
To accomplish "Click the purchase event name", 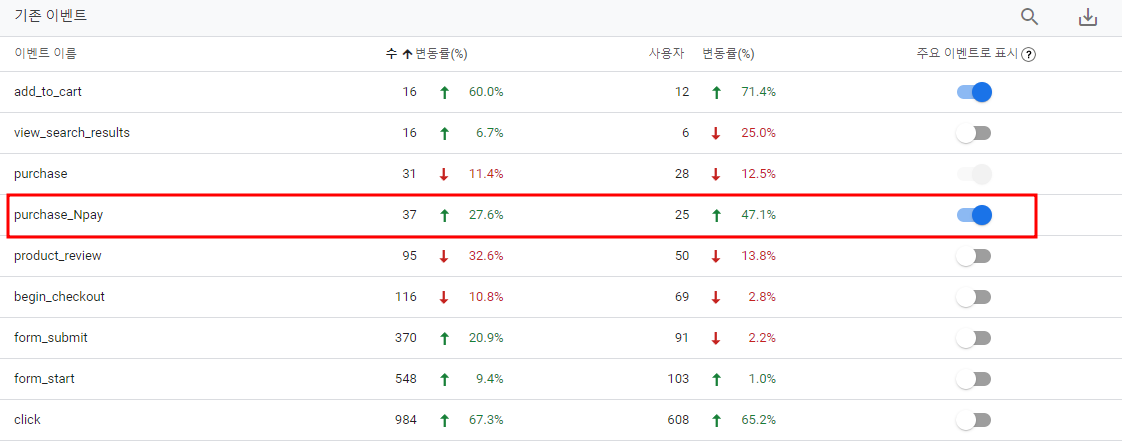I will coord(40,173).
